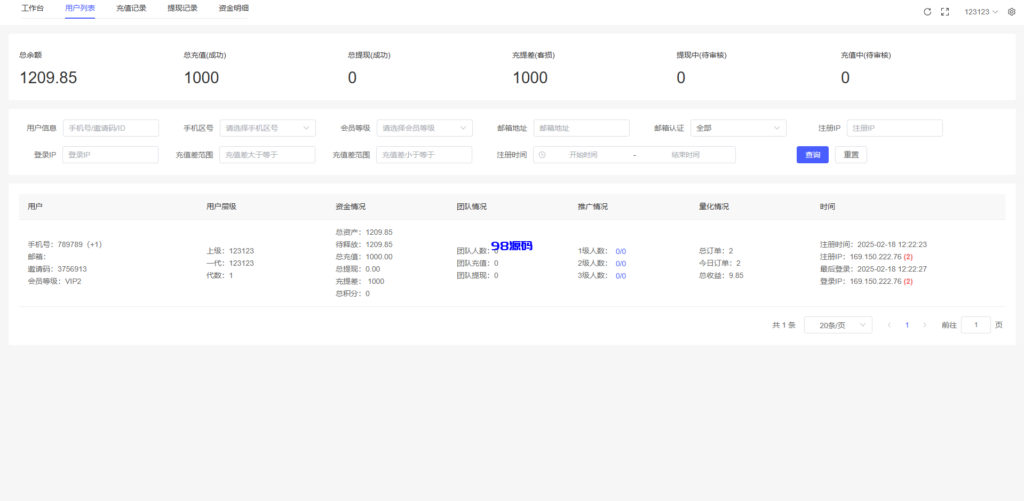
Task: Click the 充值差大于等于 input
Action: [x=267, y=155]
